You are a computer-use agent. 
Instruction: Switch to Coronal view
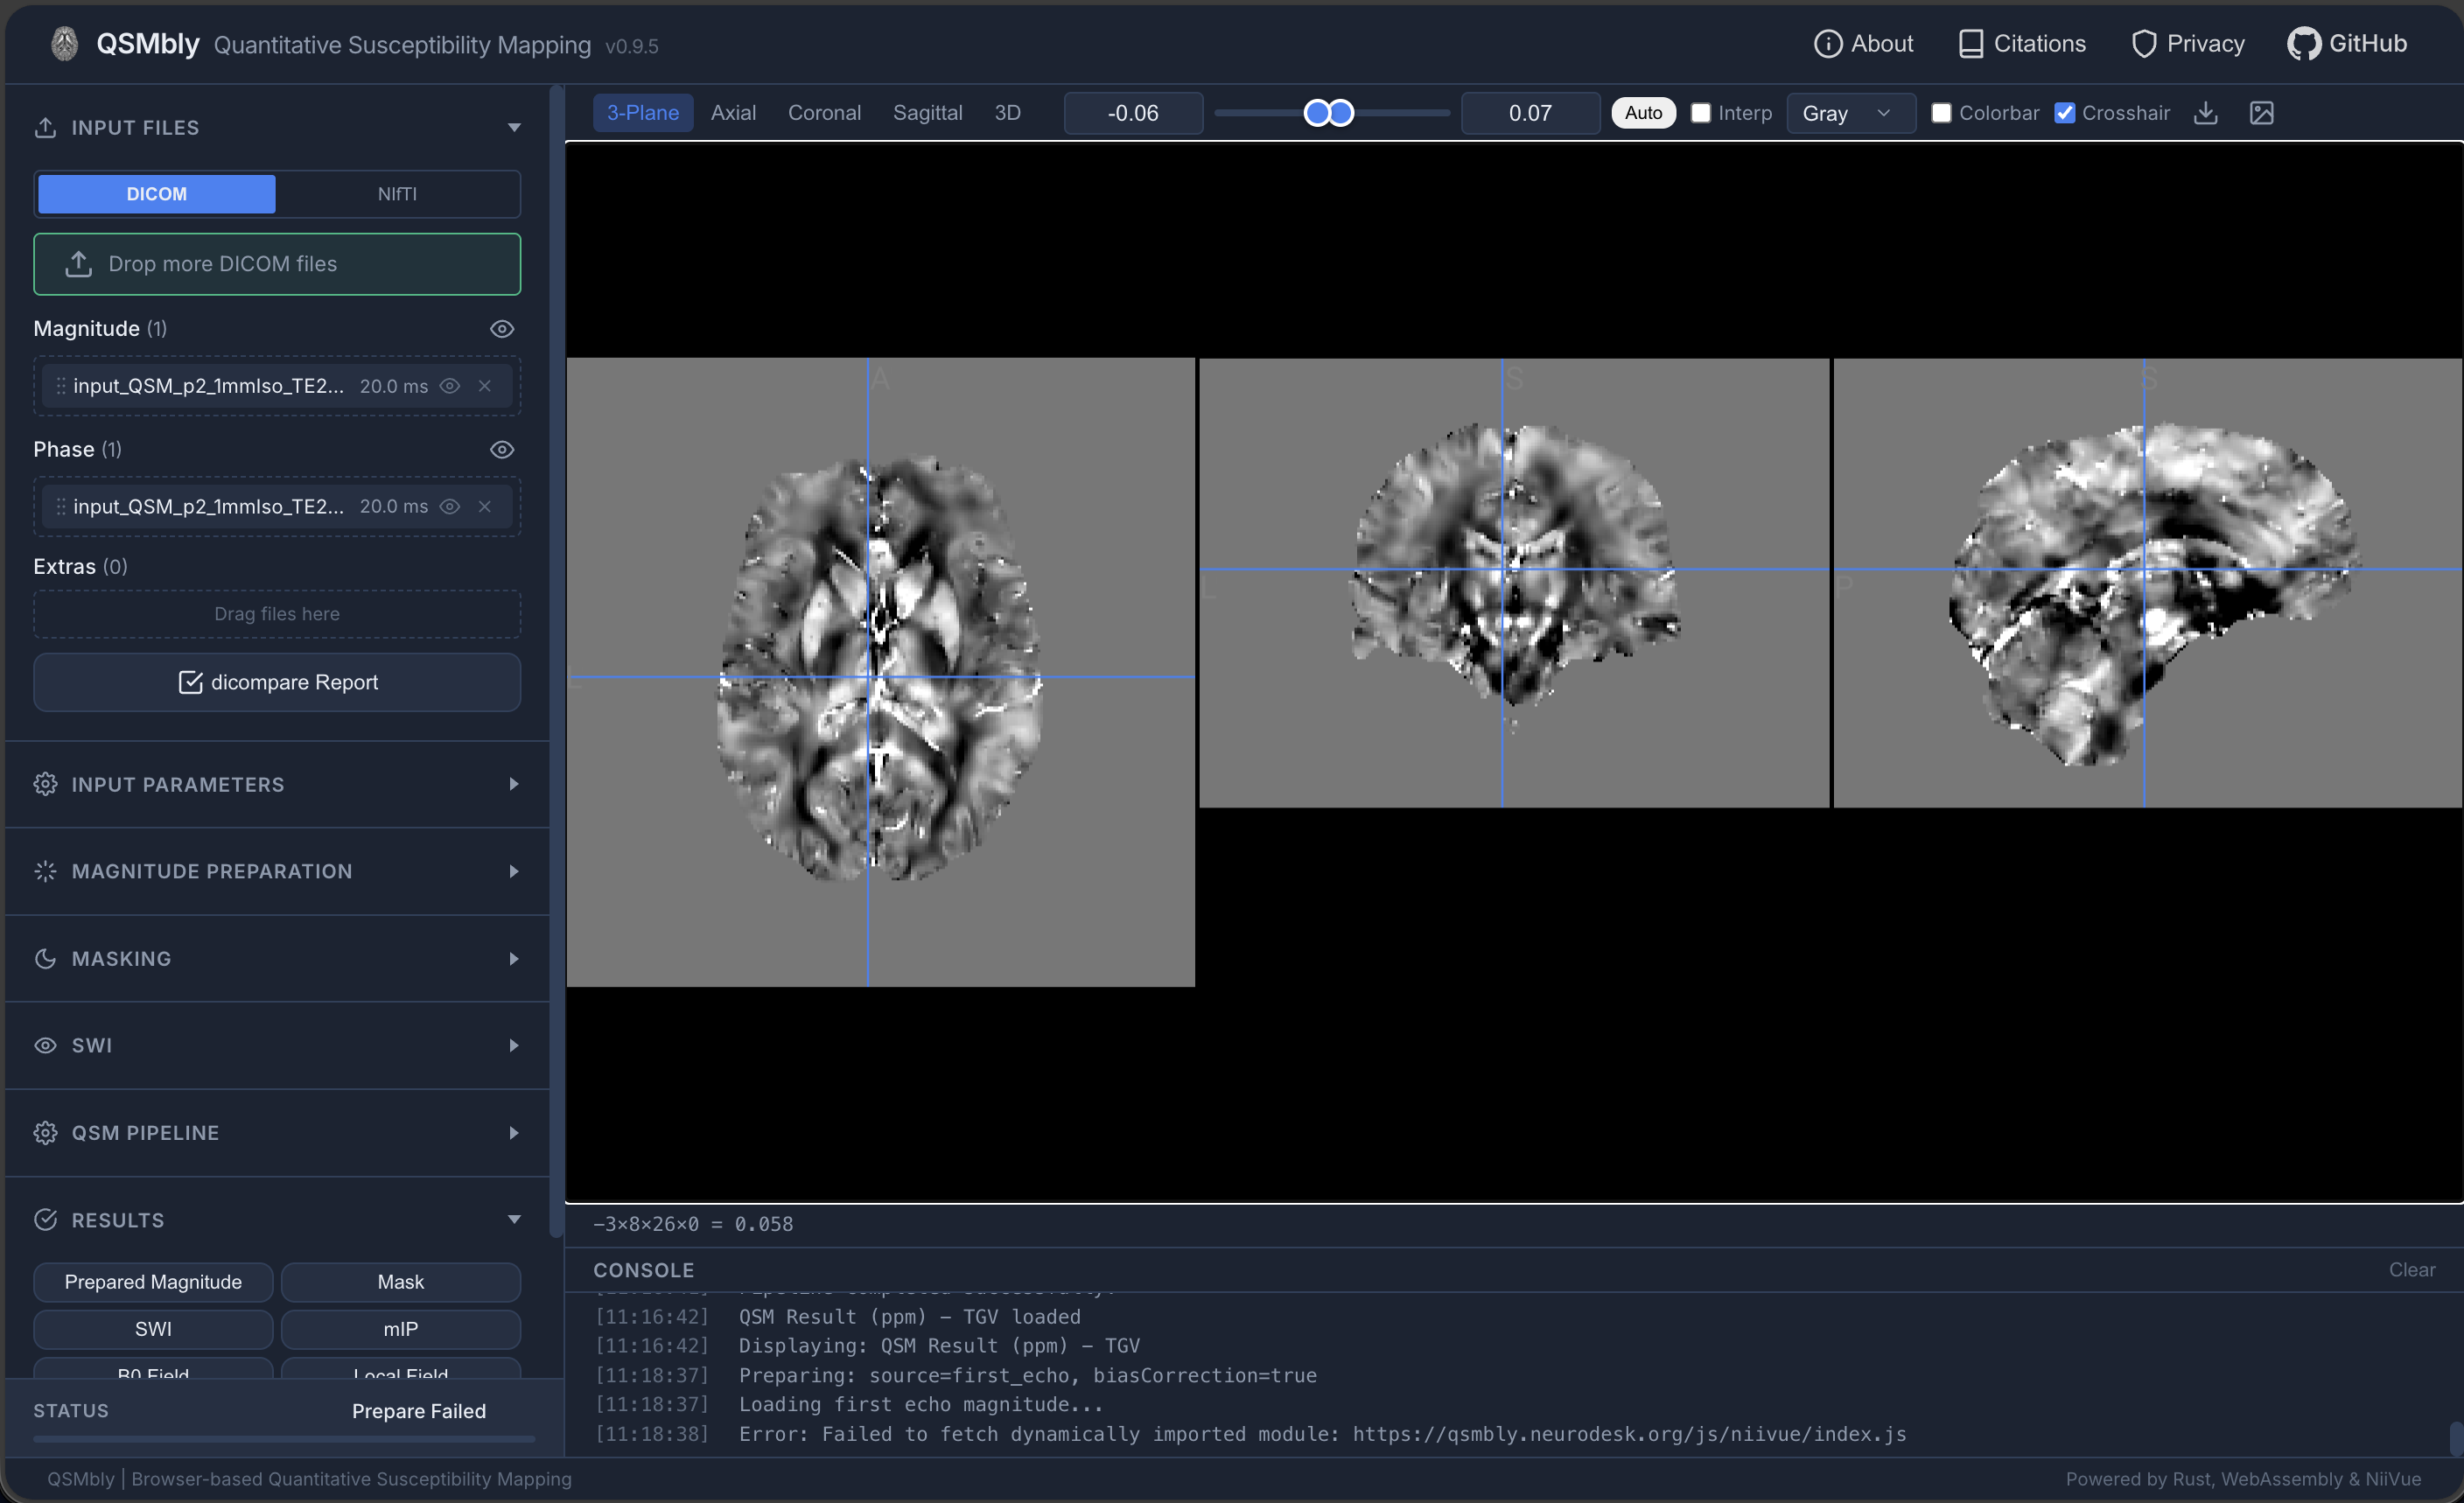point(824,112)
